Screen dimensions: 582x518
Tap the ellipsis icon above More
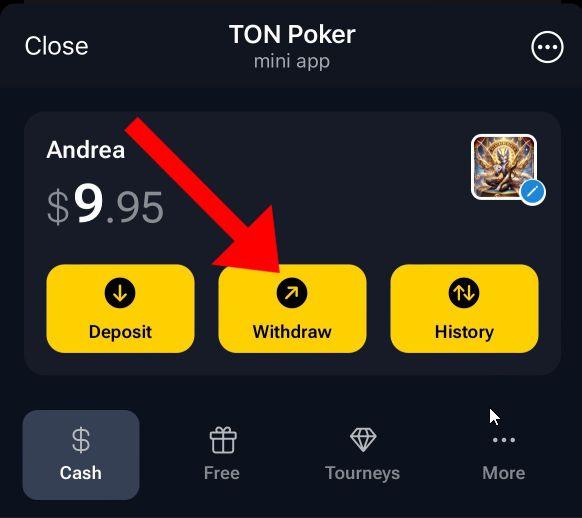[x=504, y=440]
